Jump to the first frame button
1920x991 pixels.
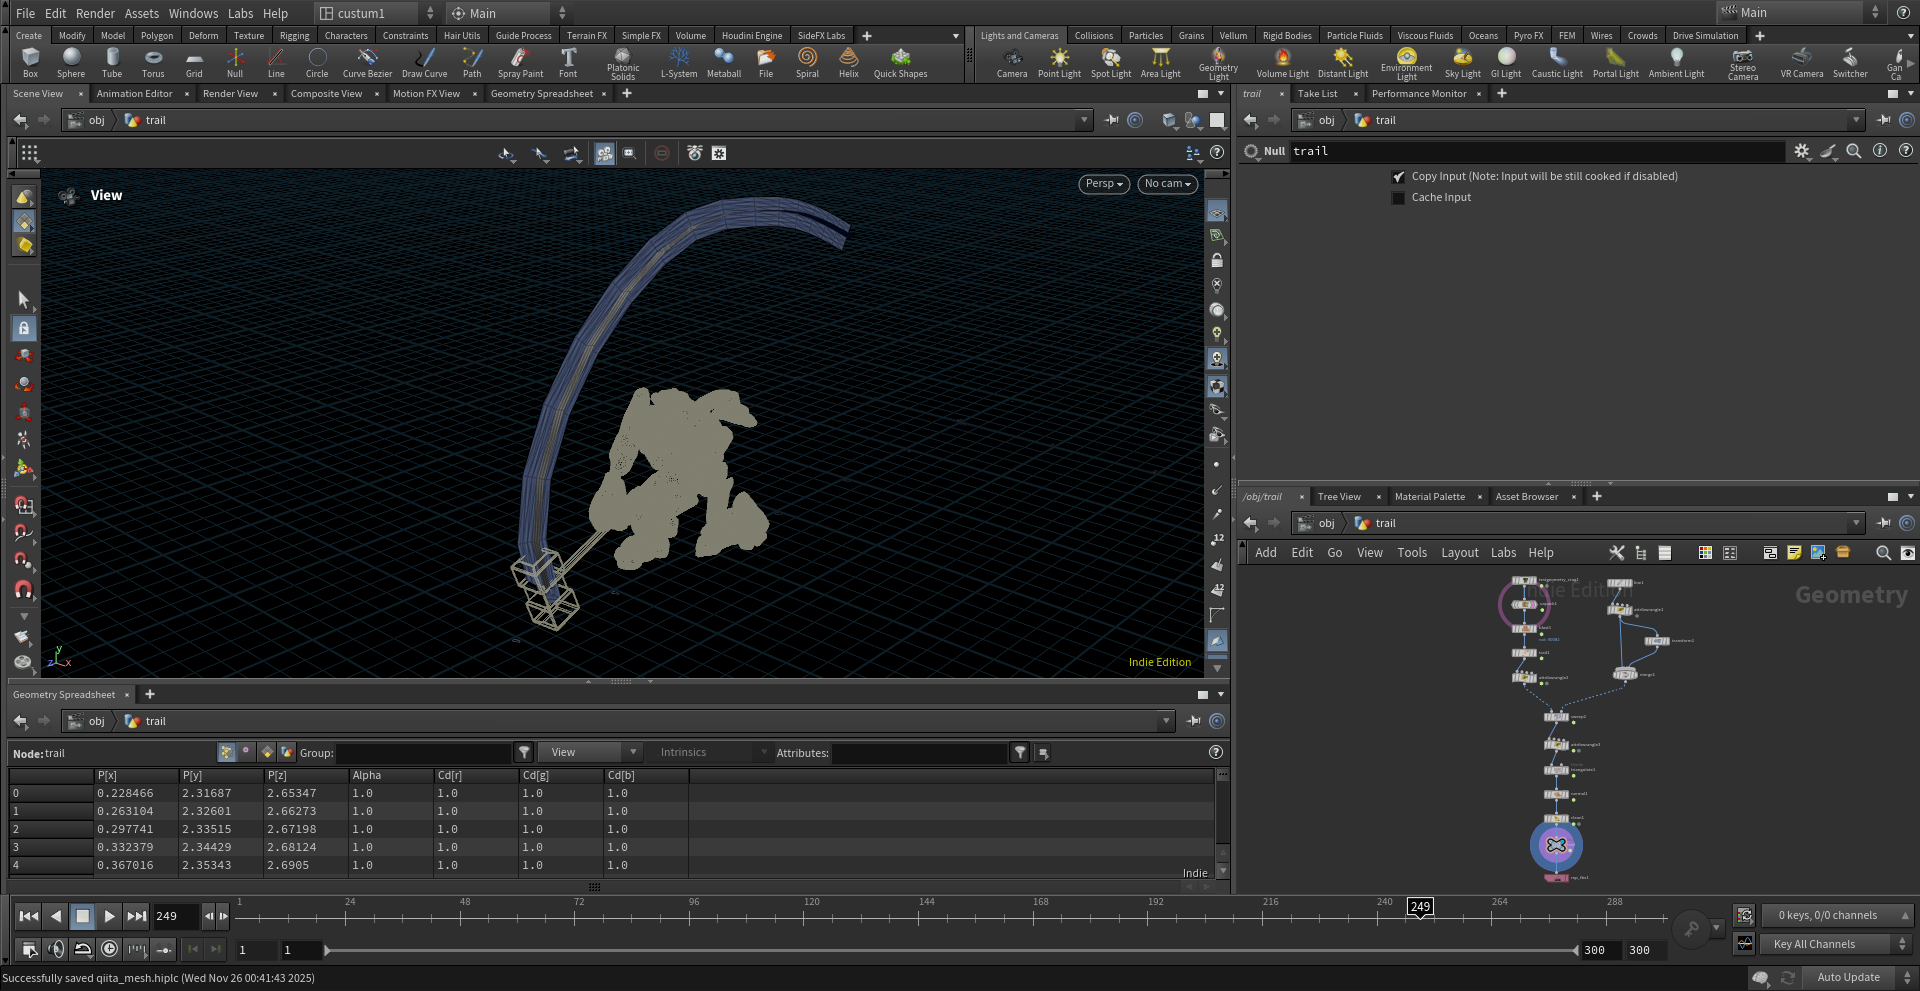coord(29,916)
